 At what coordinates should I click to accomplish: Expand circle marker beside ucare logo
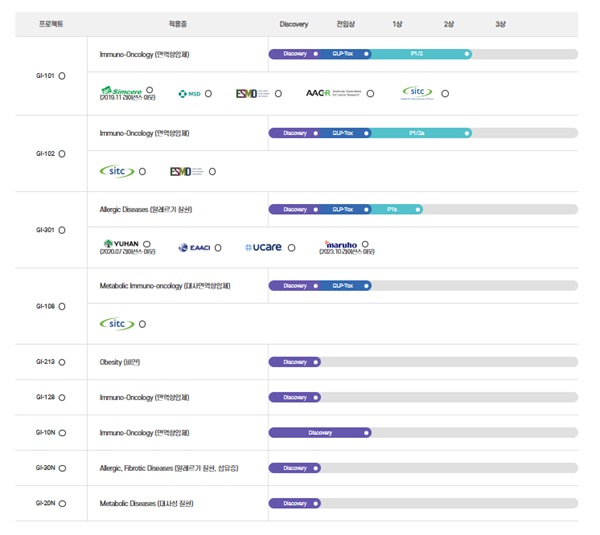pos(291,247)
